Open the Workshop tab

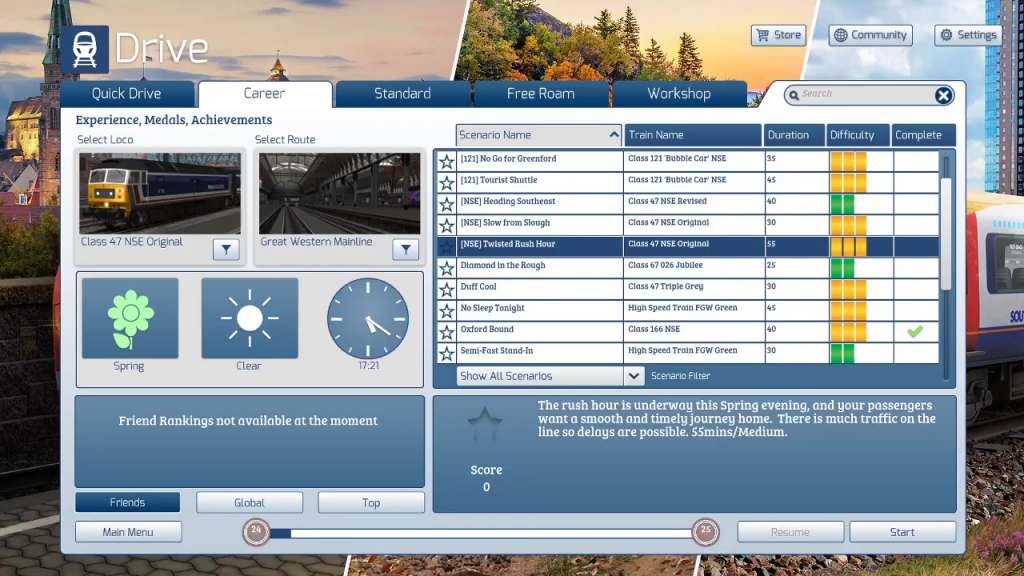click(x=679, y=94)
